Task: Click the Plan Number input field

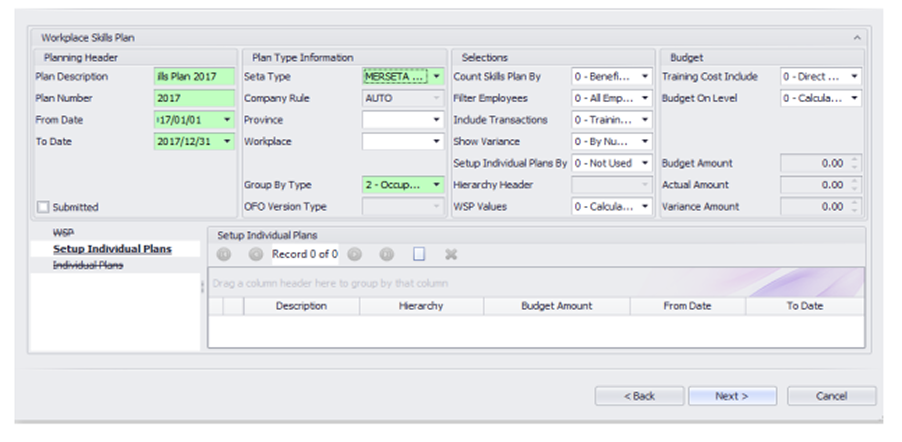Action: [194, 98]
